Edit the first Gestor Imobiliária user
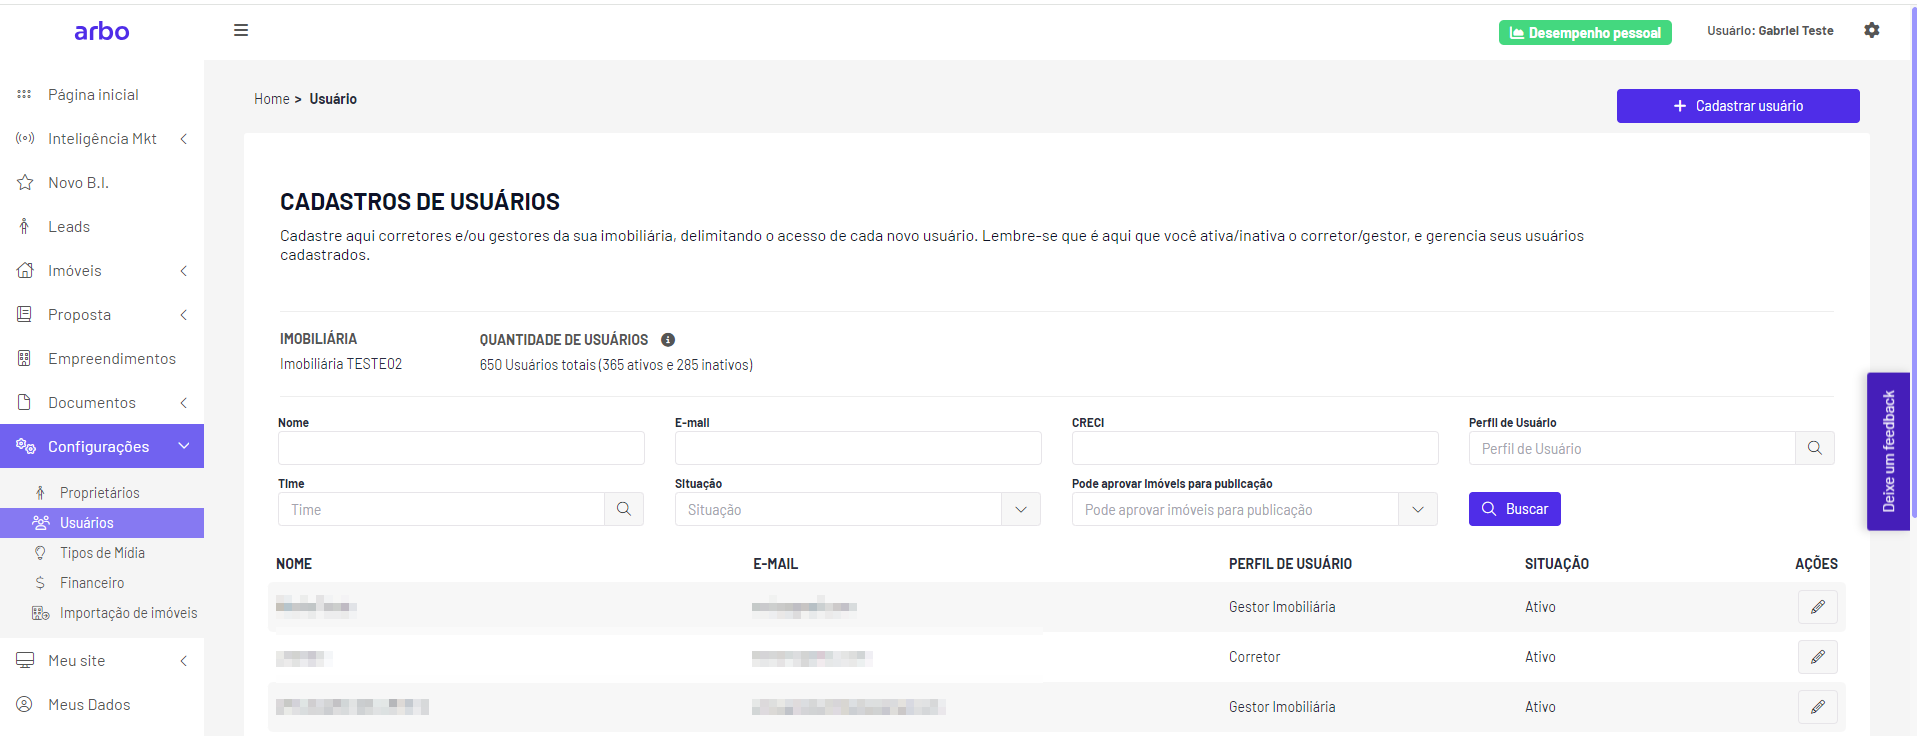The width and height of the screenshot is (1917, 736). 1818,607
